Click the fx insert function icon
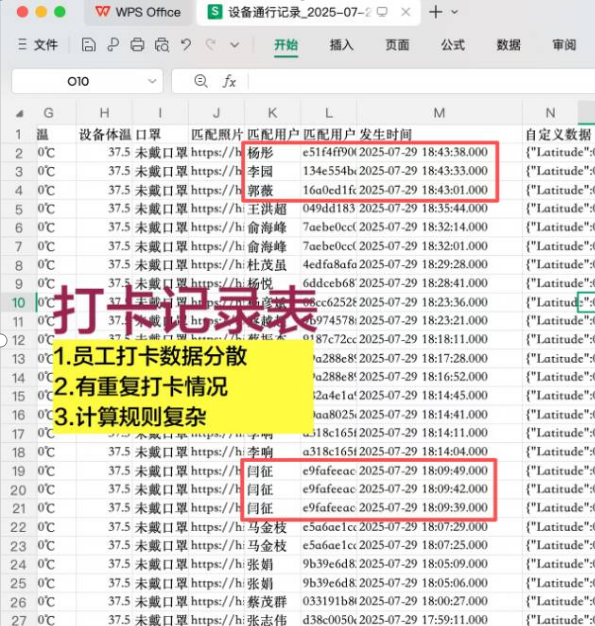Viewport: 595px width, 626px height. point(229,81)
